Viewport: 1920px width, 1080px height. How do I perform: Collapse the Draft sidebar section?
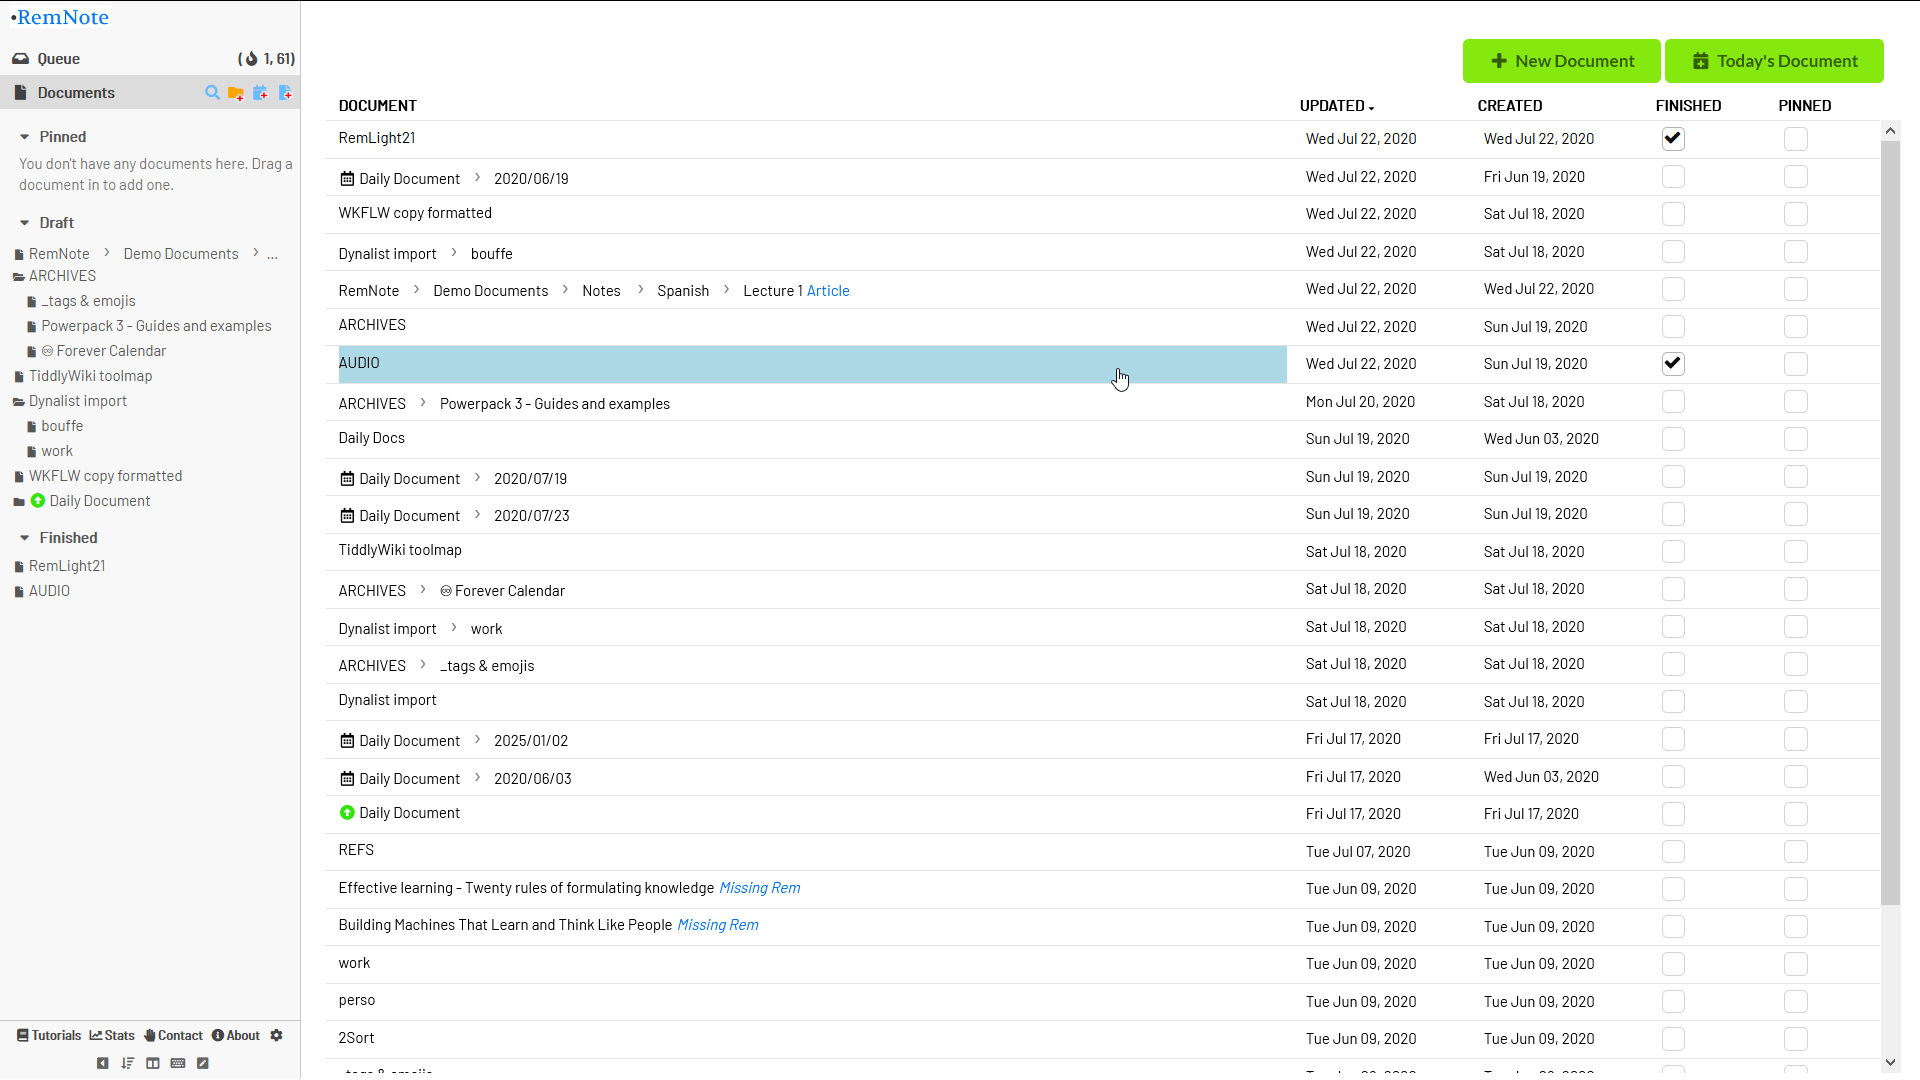coord(25,223)
